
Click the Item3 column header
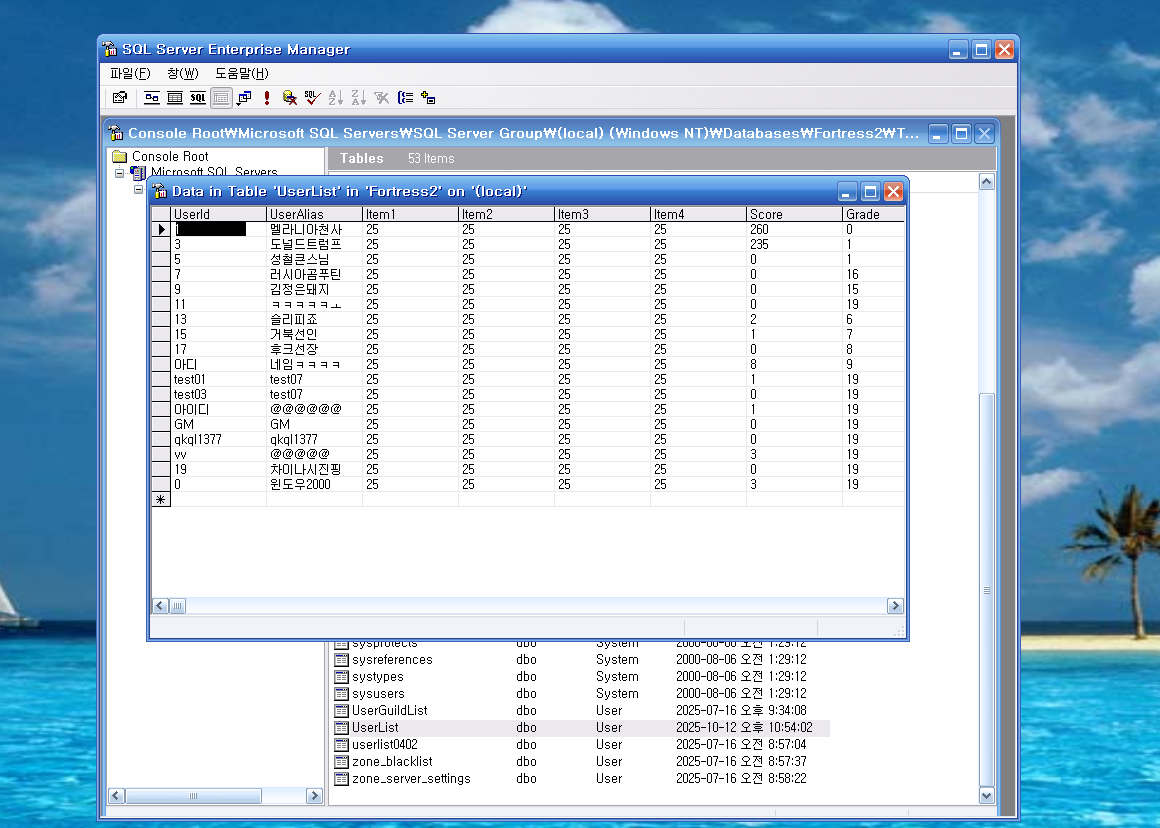(602, 214)
